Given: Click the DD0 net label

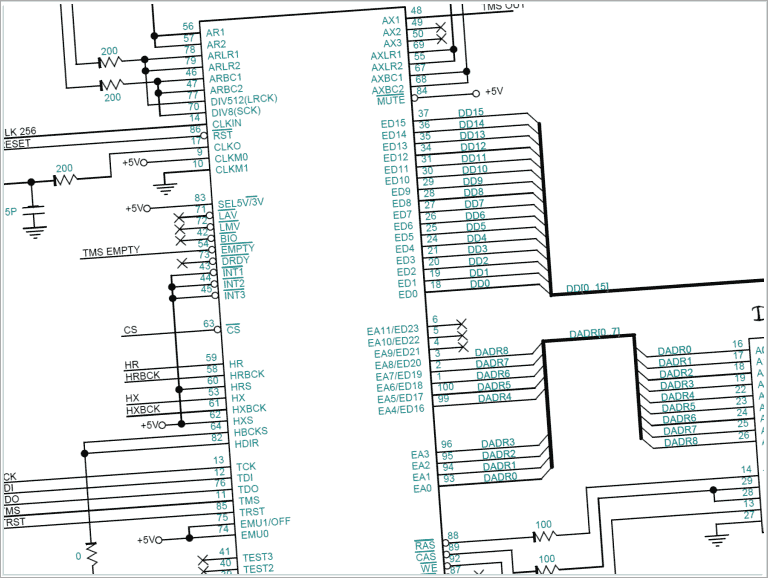Looking at the screenshot, I should [x=480, y=284].
